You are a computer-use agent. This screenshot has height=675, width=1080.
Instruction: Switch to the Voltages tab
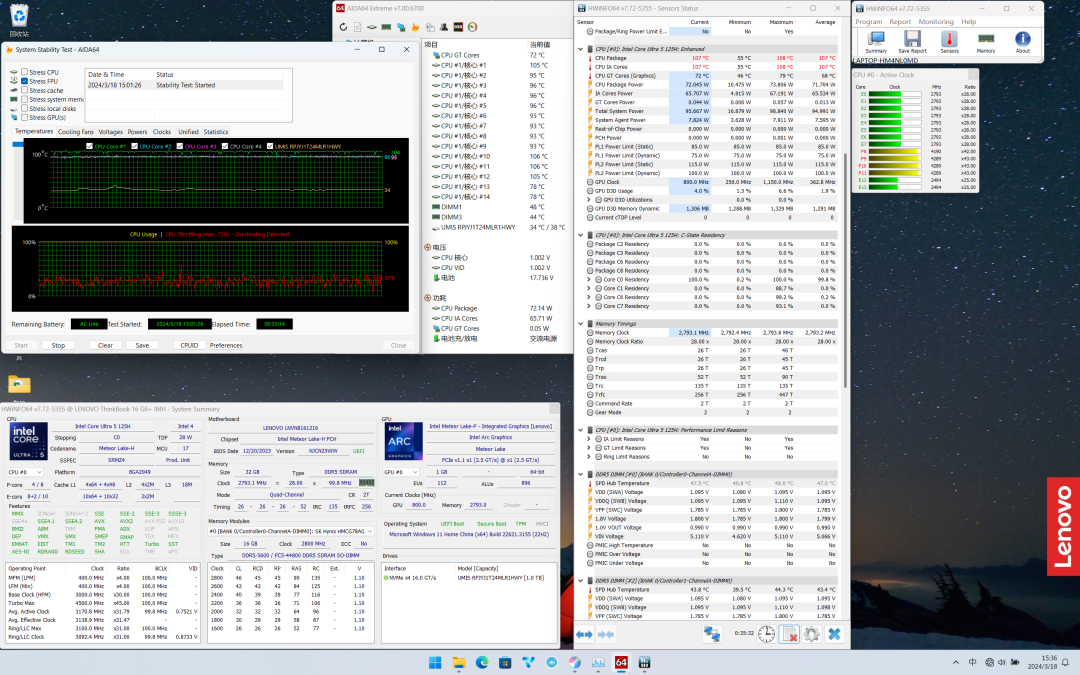click(110, 132)
